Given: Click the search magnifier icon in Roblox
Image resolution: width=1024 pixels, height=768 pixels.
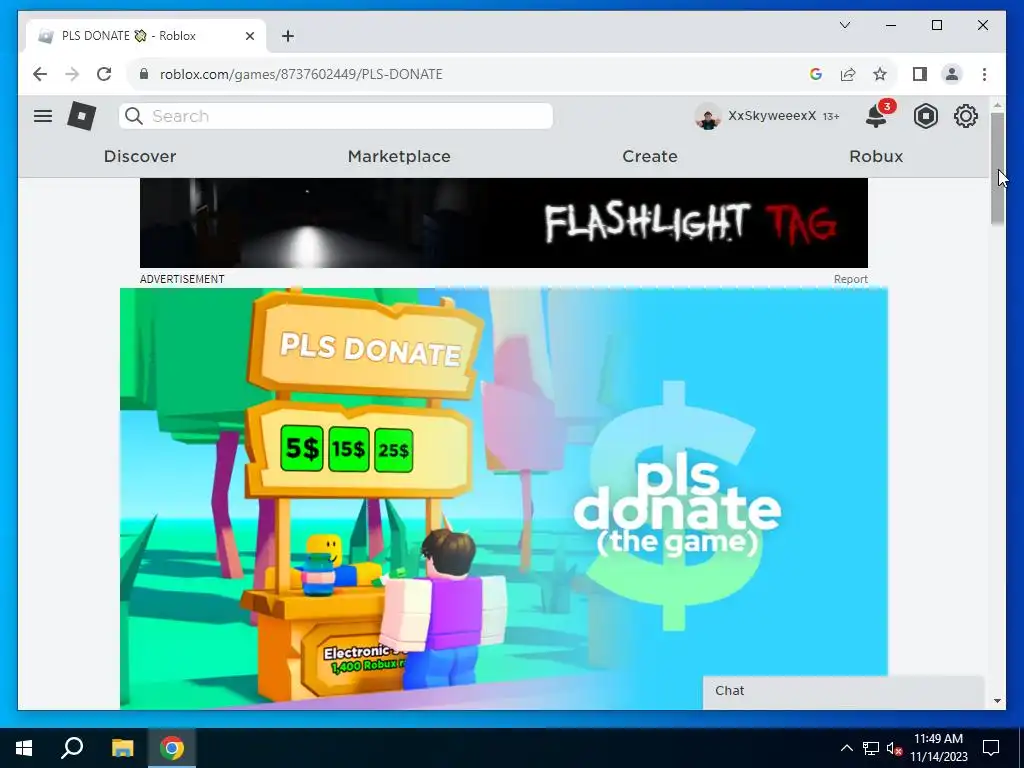Looking at the screenshot, I should [134, 116].
